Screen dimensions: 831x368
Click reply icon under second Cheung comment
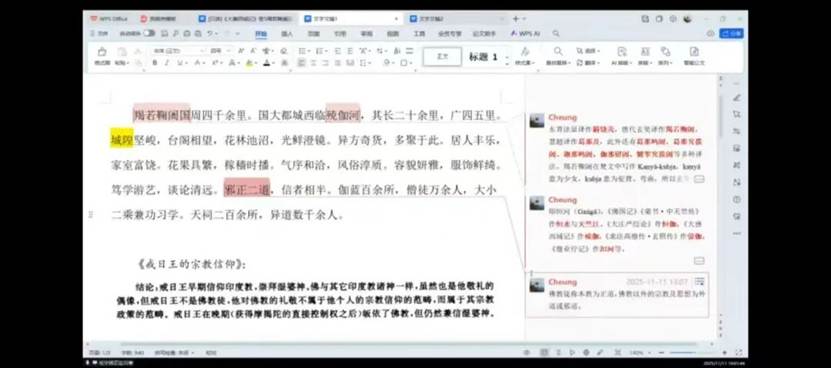pyautogui.click(x=699, y=261)
